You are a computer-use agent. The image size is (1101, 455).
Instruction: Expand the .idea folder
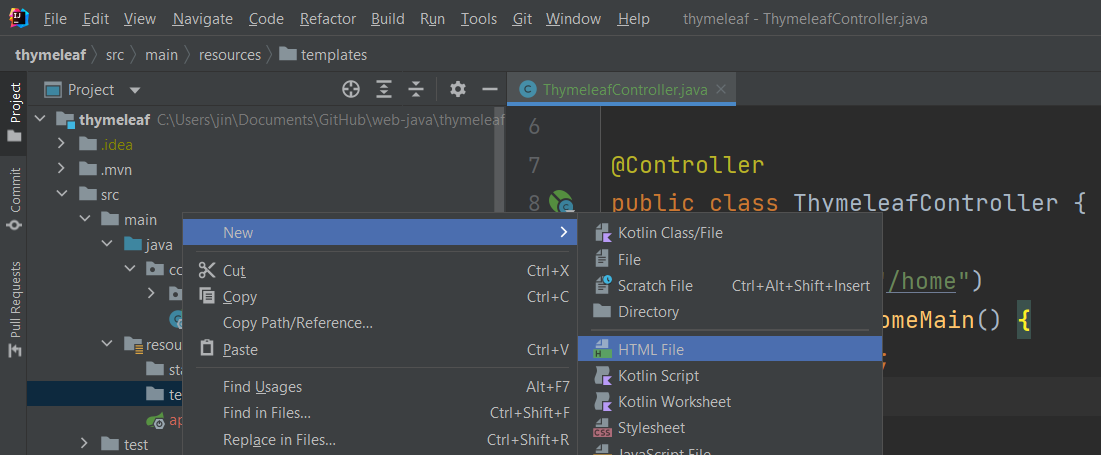tap(61, 145)
